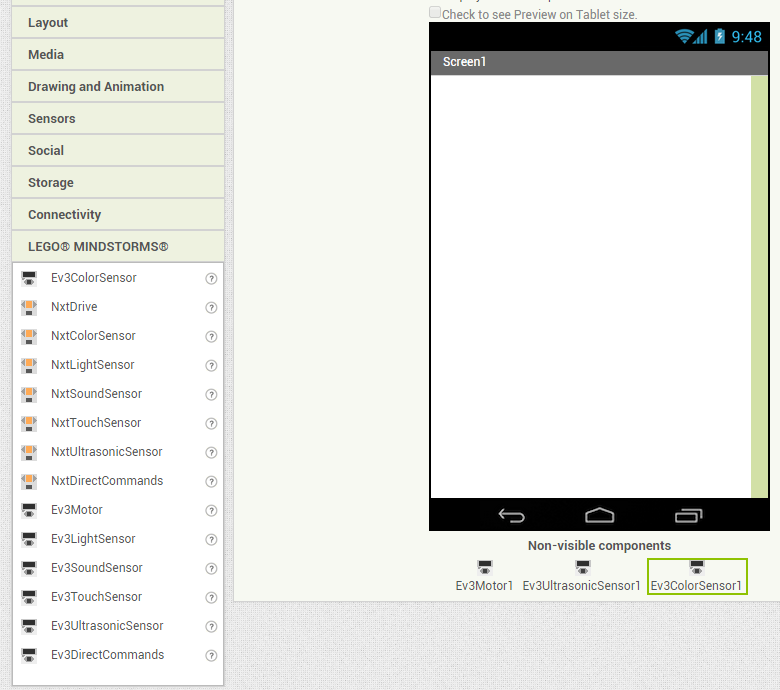
Task: Select NxtUltrasonicSensor from the palette
Action: [106, 452]
